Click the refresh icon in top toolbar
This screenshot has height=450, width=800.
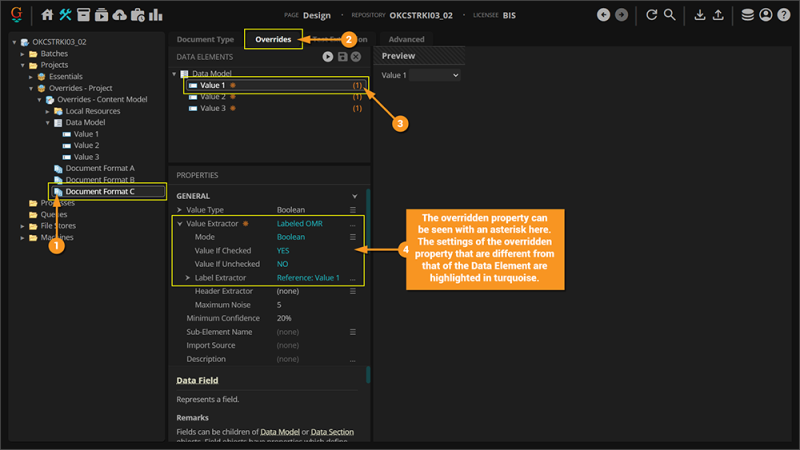tap(652, 15)
